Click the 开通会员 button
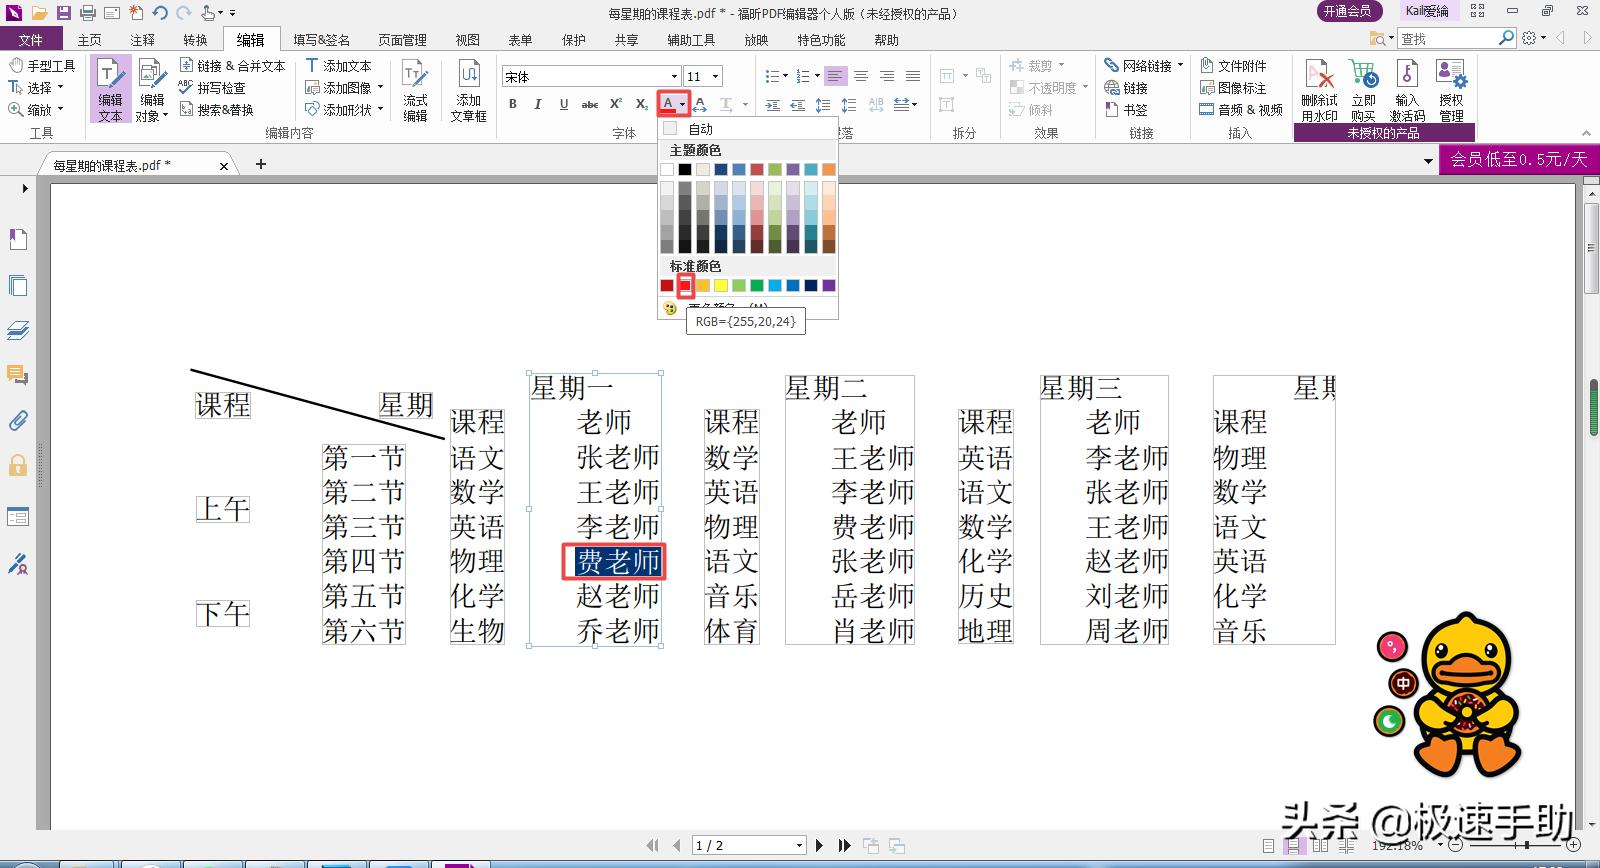1600x868 pixels. pos(1348,11)
